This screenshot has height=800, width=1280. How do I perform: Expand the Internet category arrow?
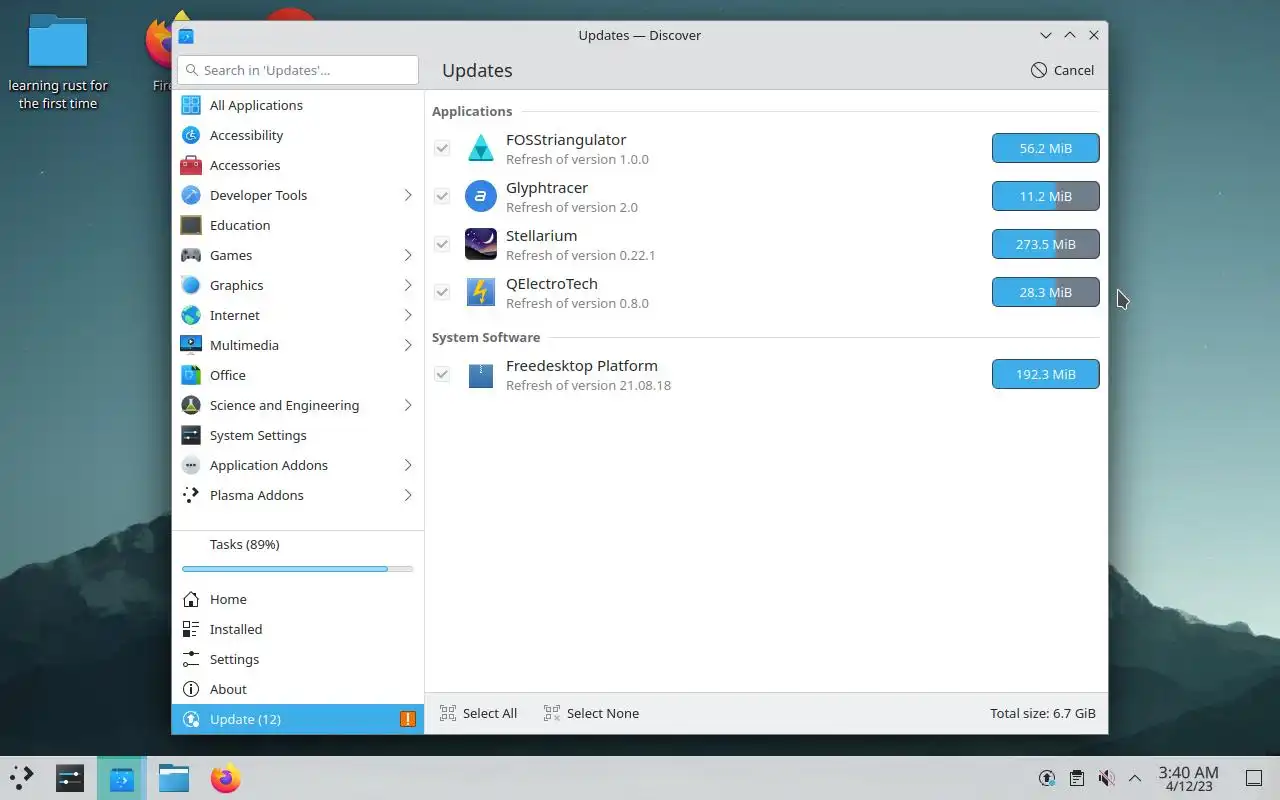click(408, 315)
